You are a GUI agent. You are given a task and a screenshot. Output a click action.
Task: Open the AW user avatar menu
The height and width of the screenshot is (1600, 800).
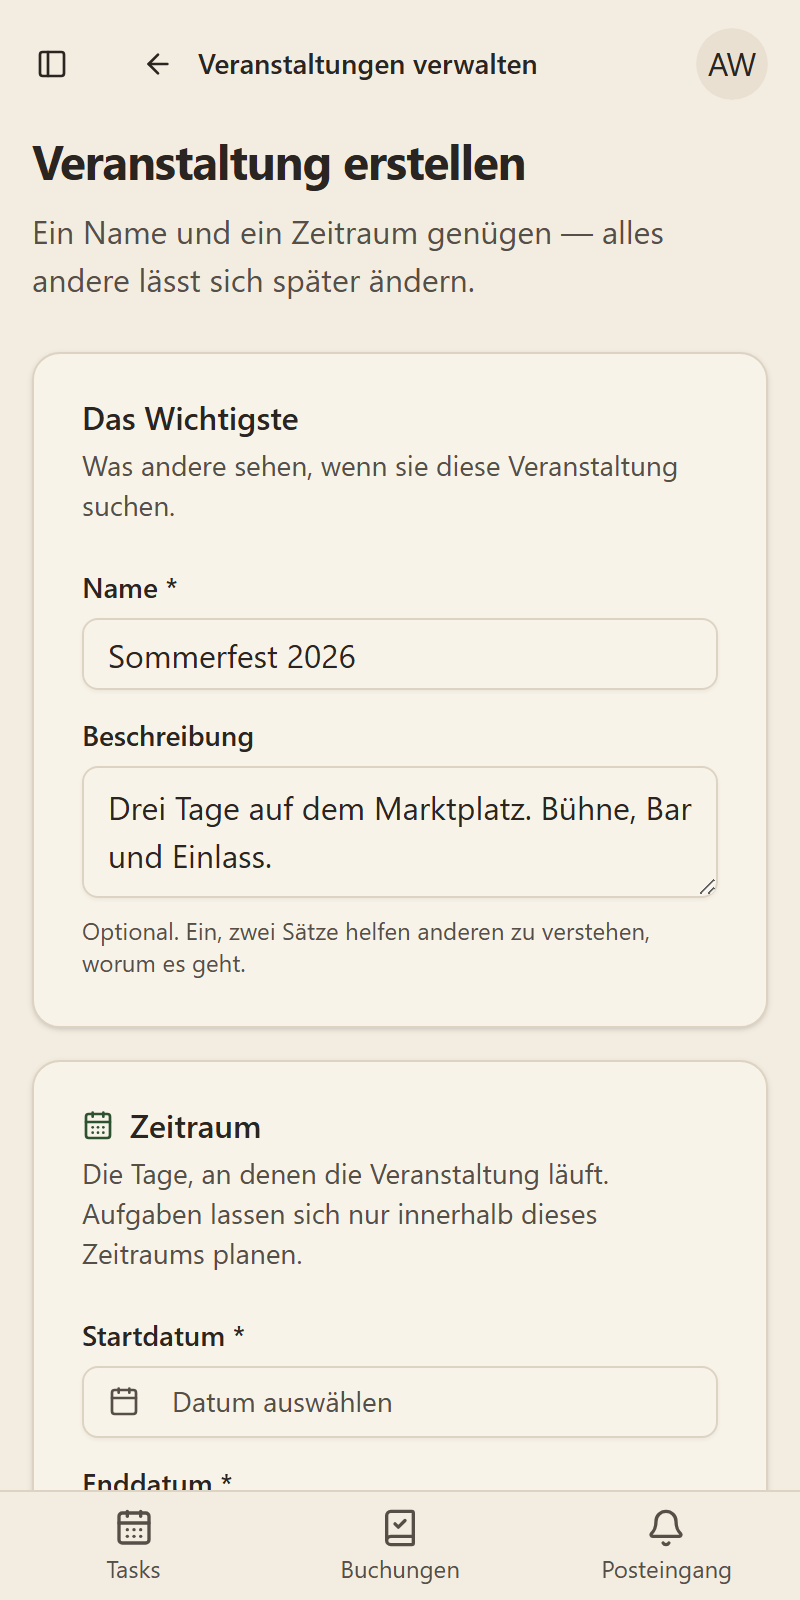click(x=732, y=64)
